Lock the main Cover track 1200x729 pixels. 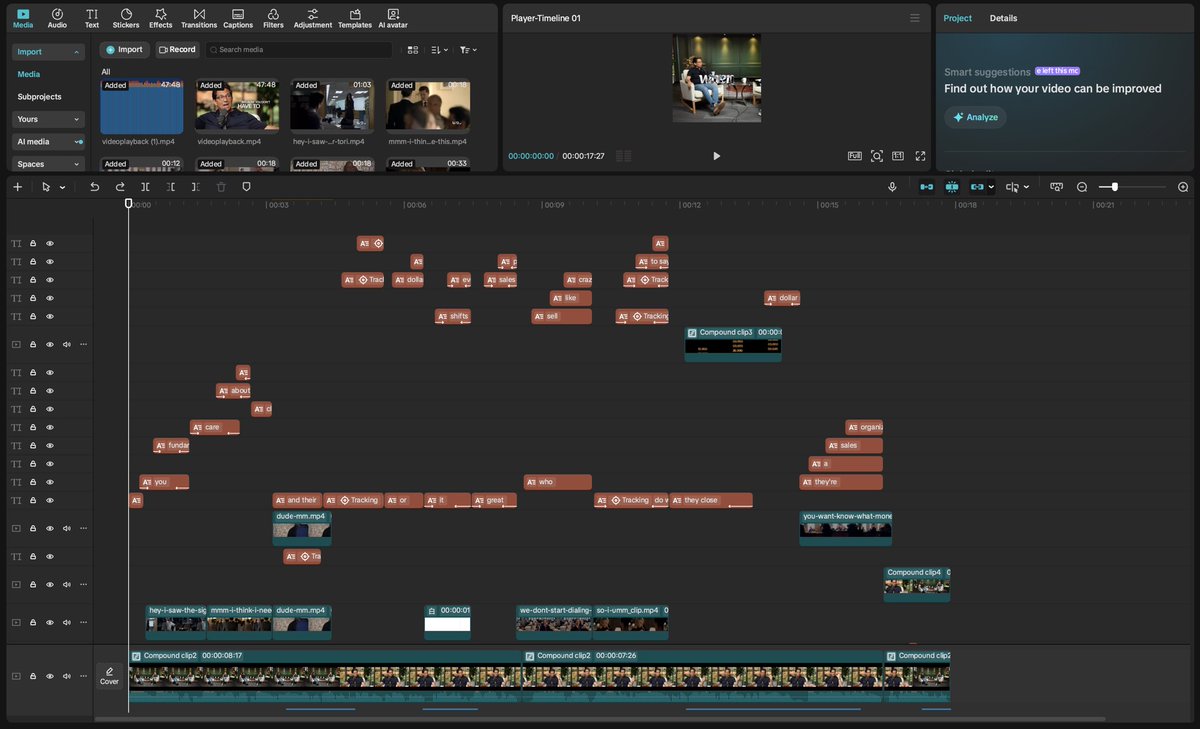pos(33,676)
